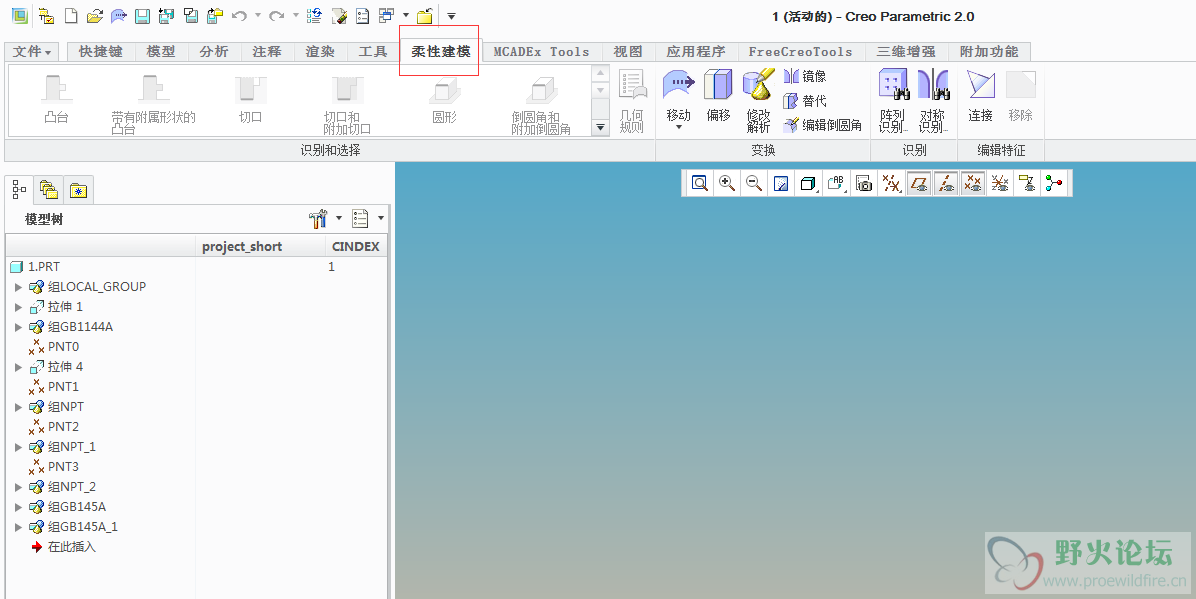
Task: Select the Round (圆形) shape selection tool
Action: click(444, 98)
